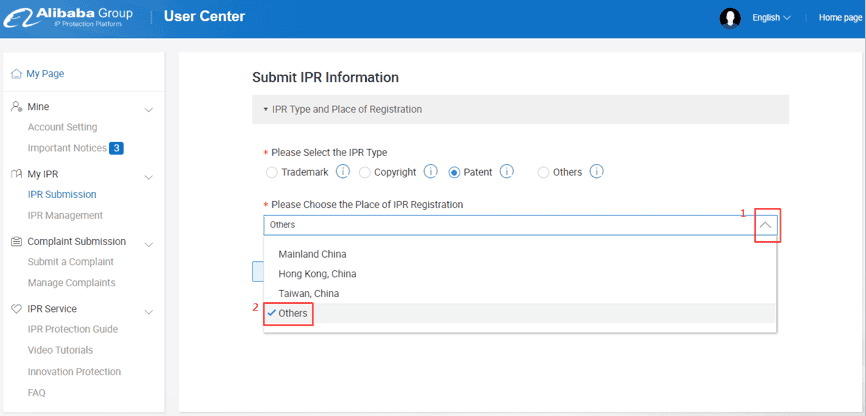
Task: Choose Mainland China from the list
Action: 312,254
